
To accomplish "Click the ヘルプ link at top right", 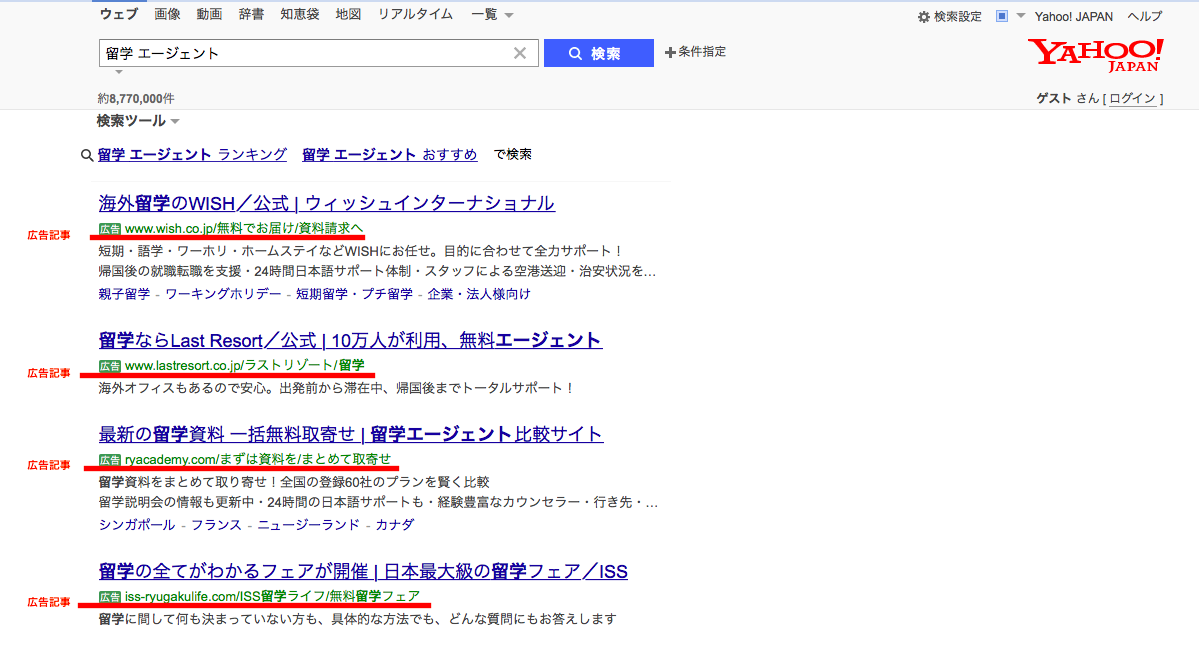I will (1145, 17).
